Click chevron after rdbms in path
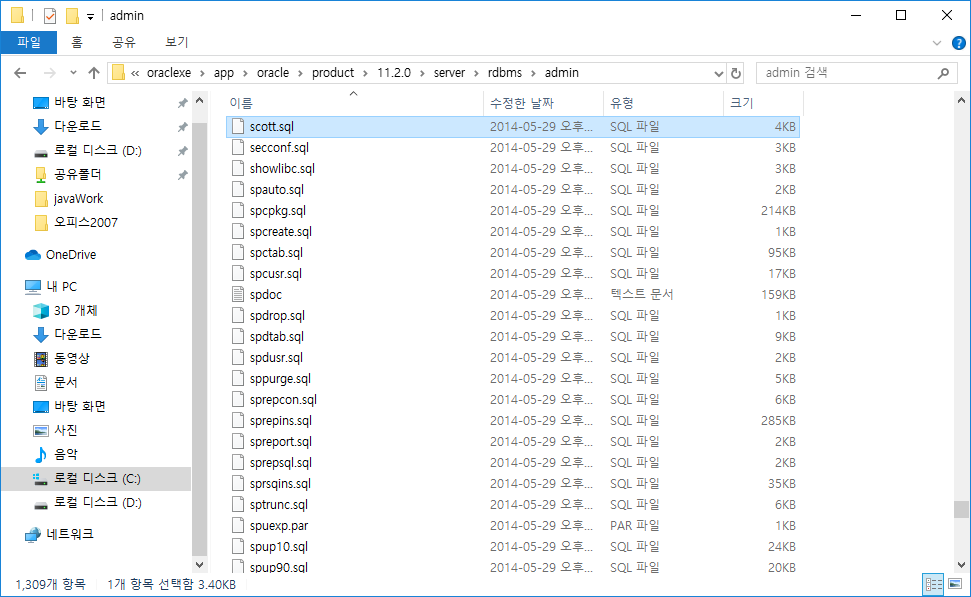Viewport: 971px width, 597px height. [x=533, y=73]
